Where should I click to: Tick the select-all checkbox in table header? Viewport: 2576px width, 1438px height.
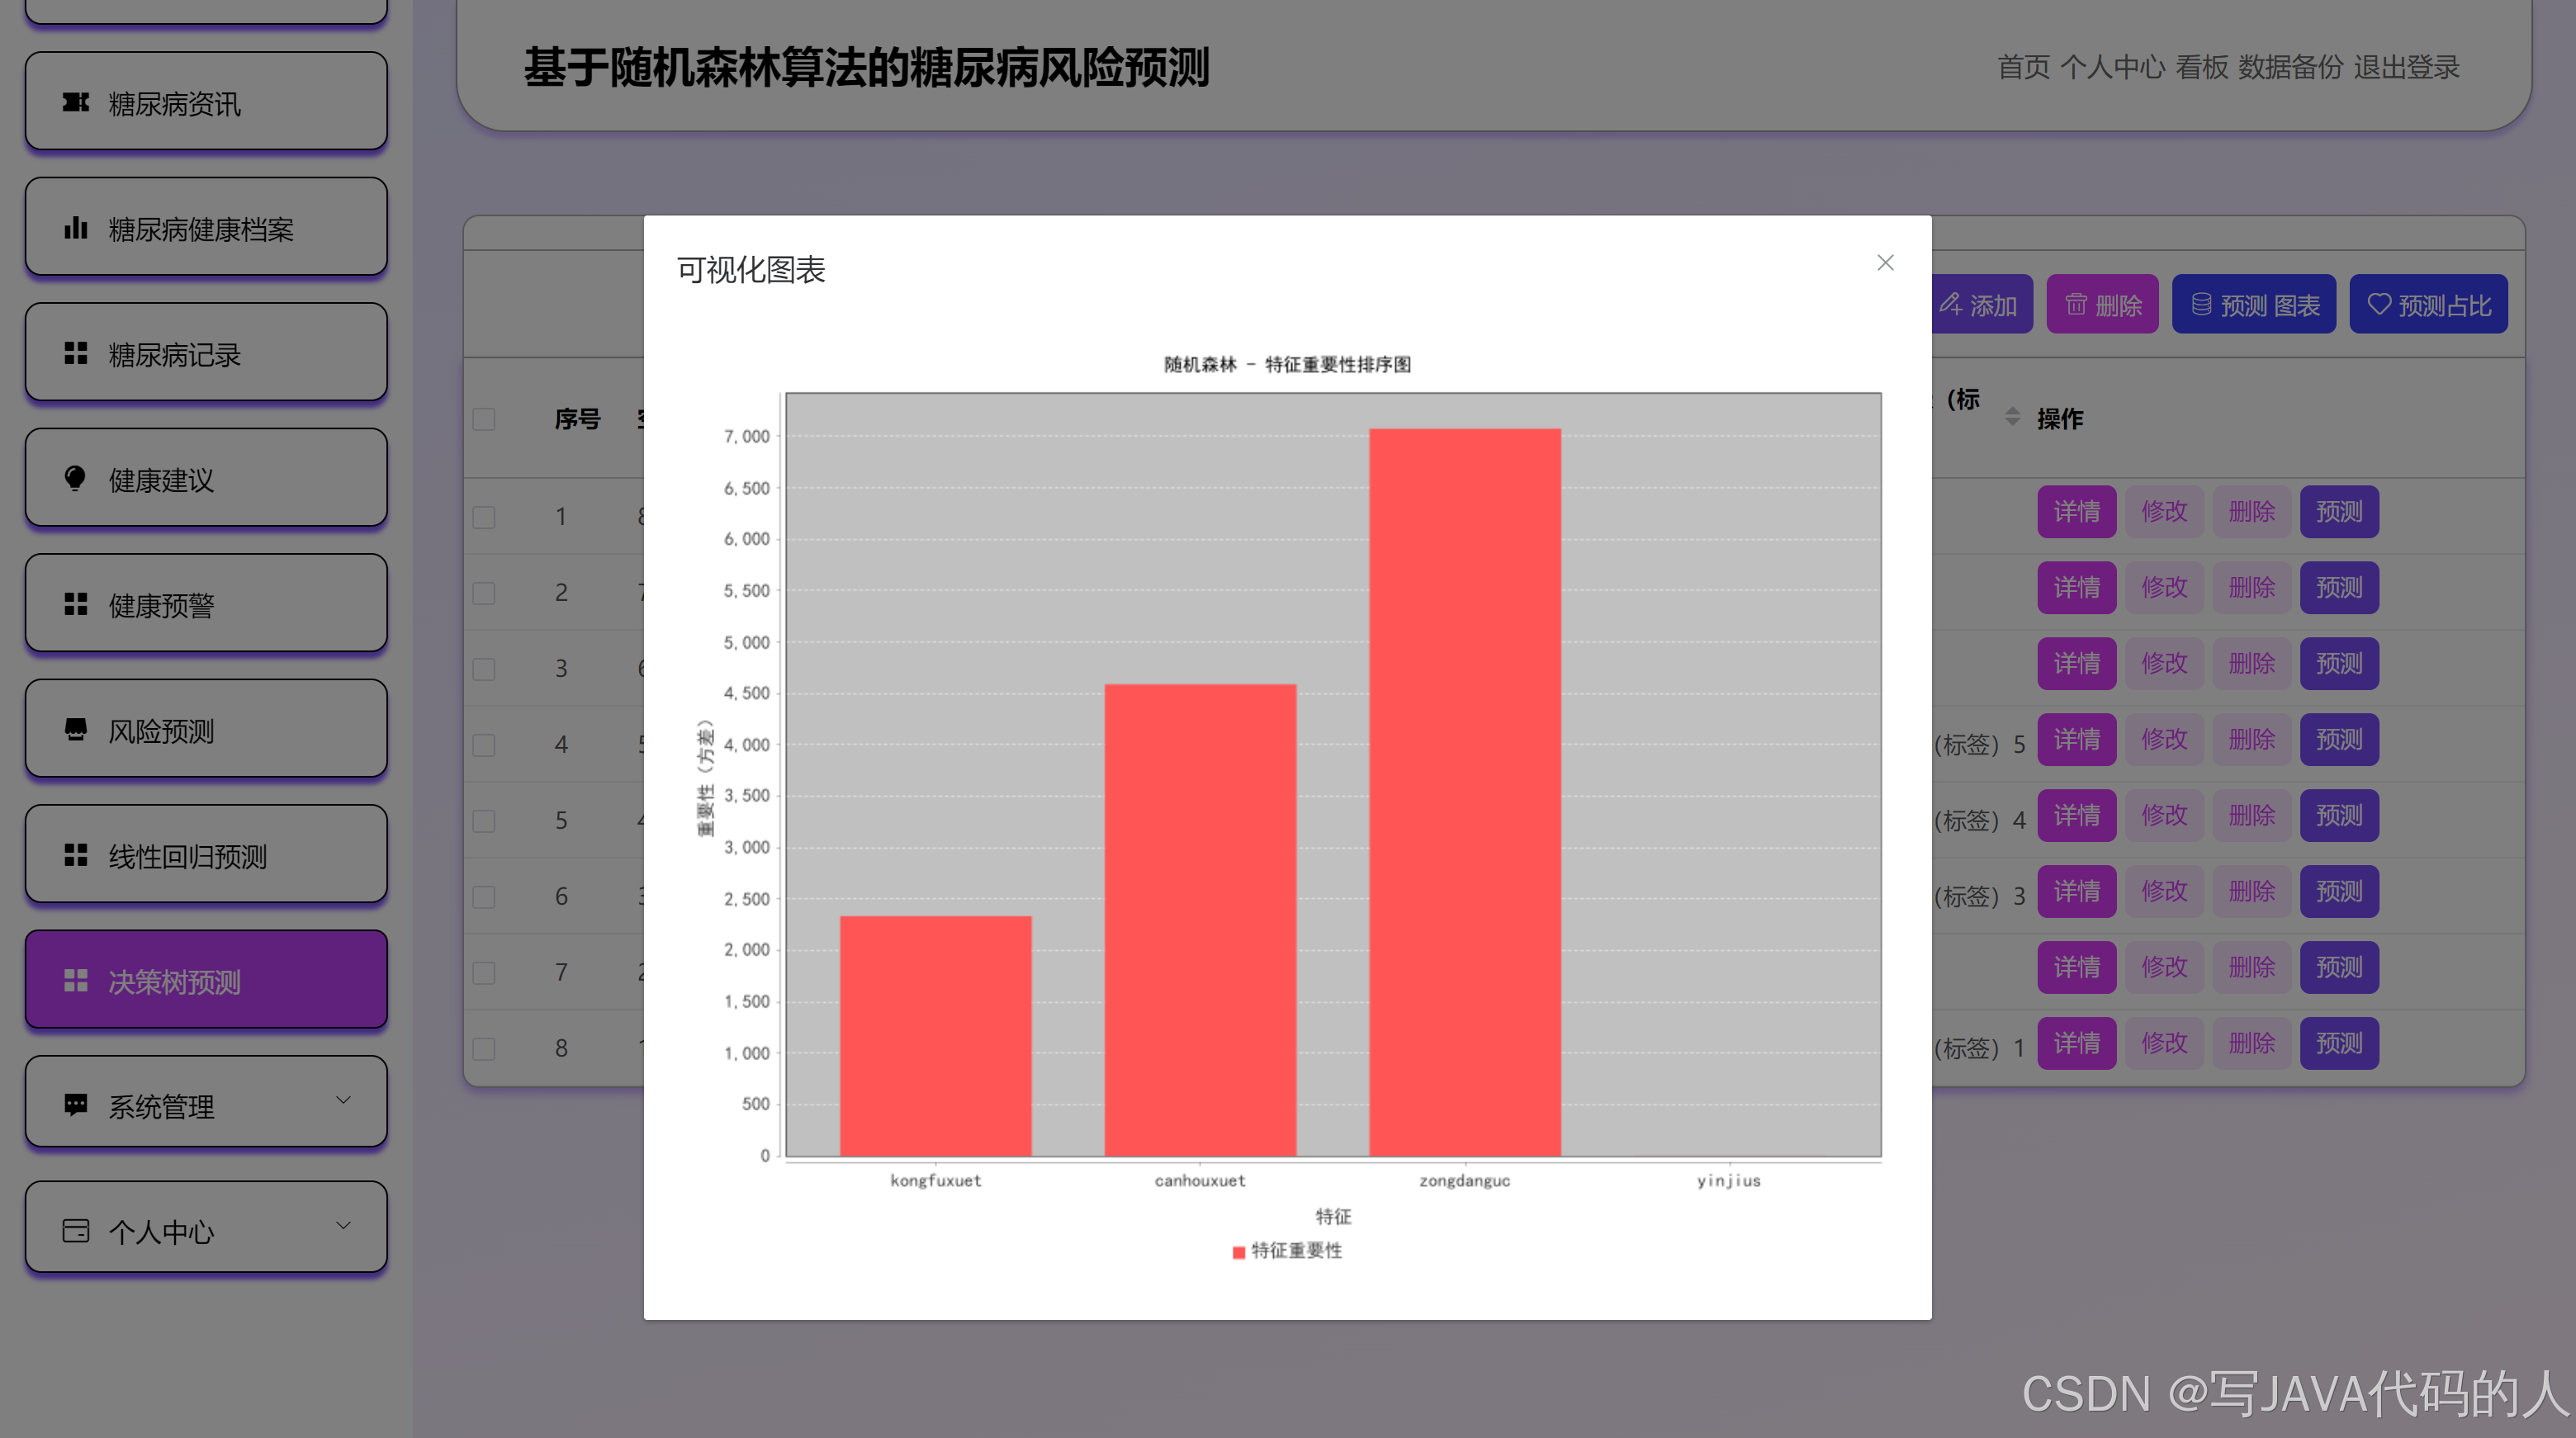tap(484, 419)
